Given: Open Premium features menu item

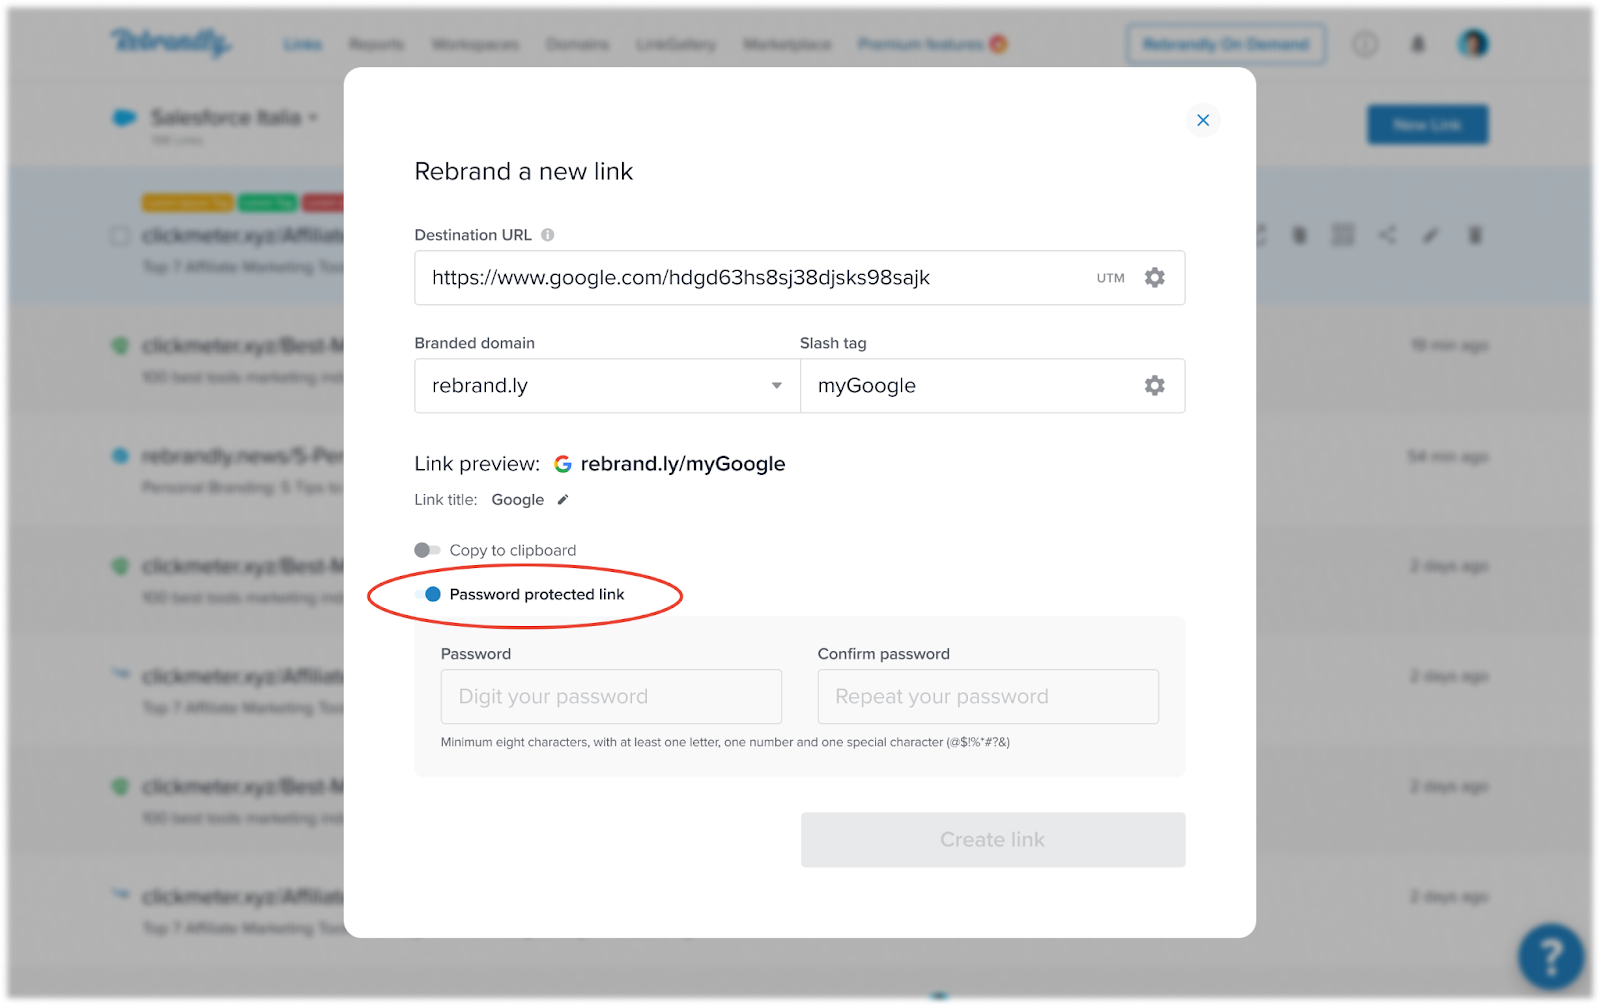Looking at the screenshot, I should coord(932,44).
